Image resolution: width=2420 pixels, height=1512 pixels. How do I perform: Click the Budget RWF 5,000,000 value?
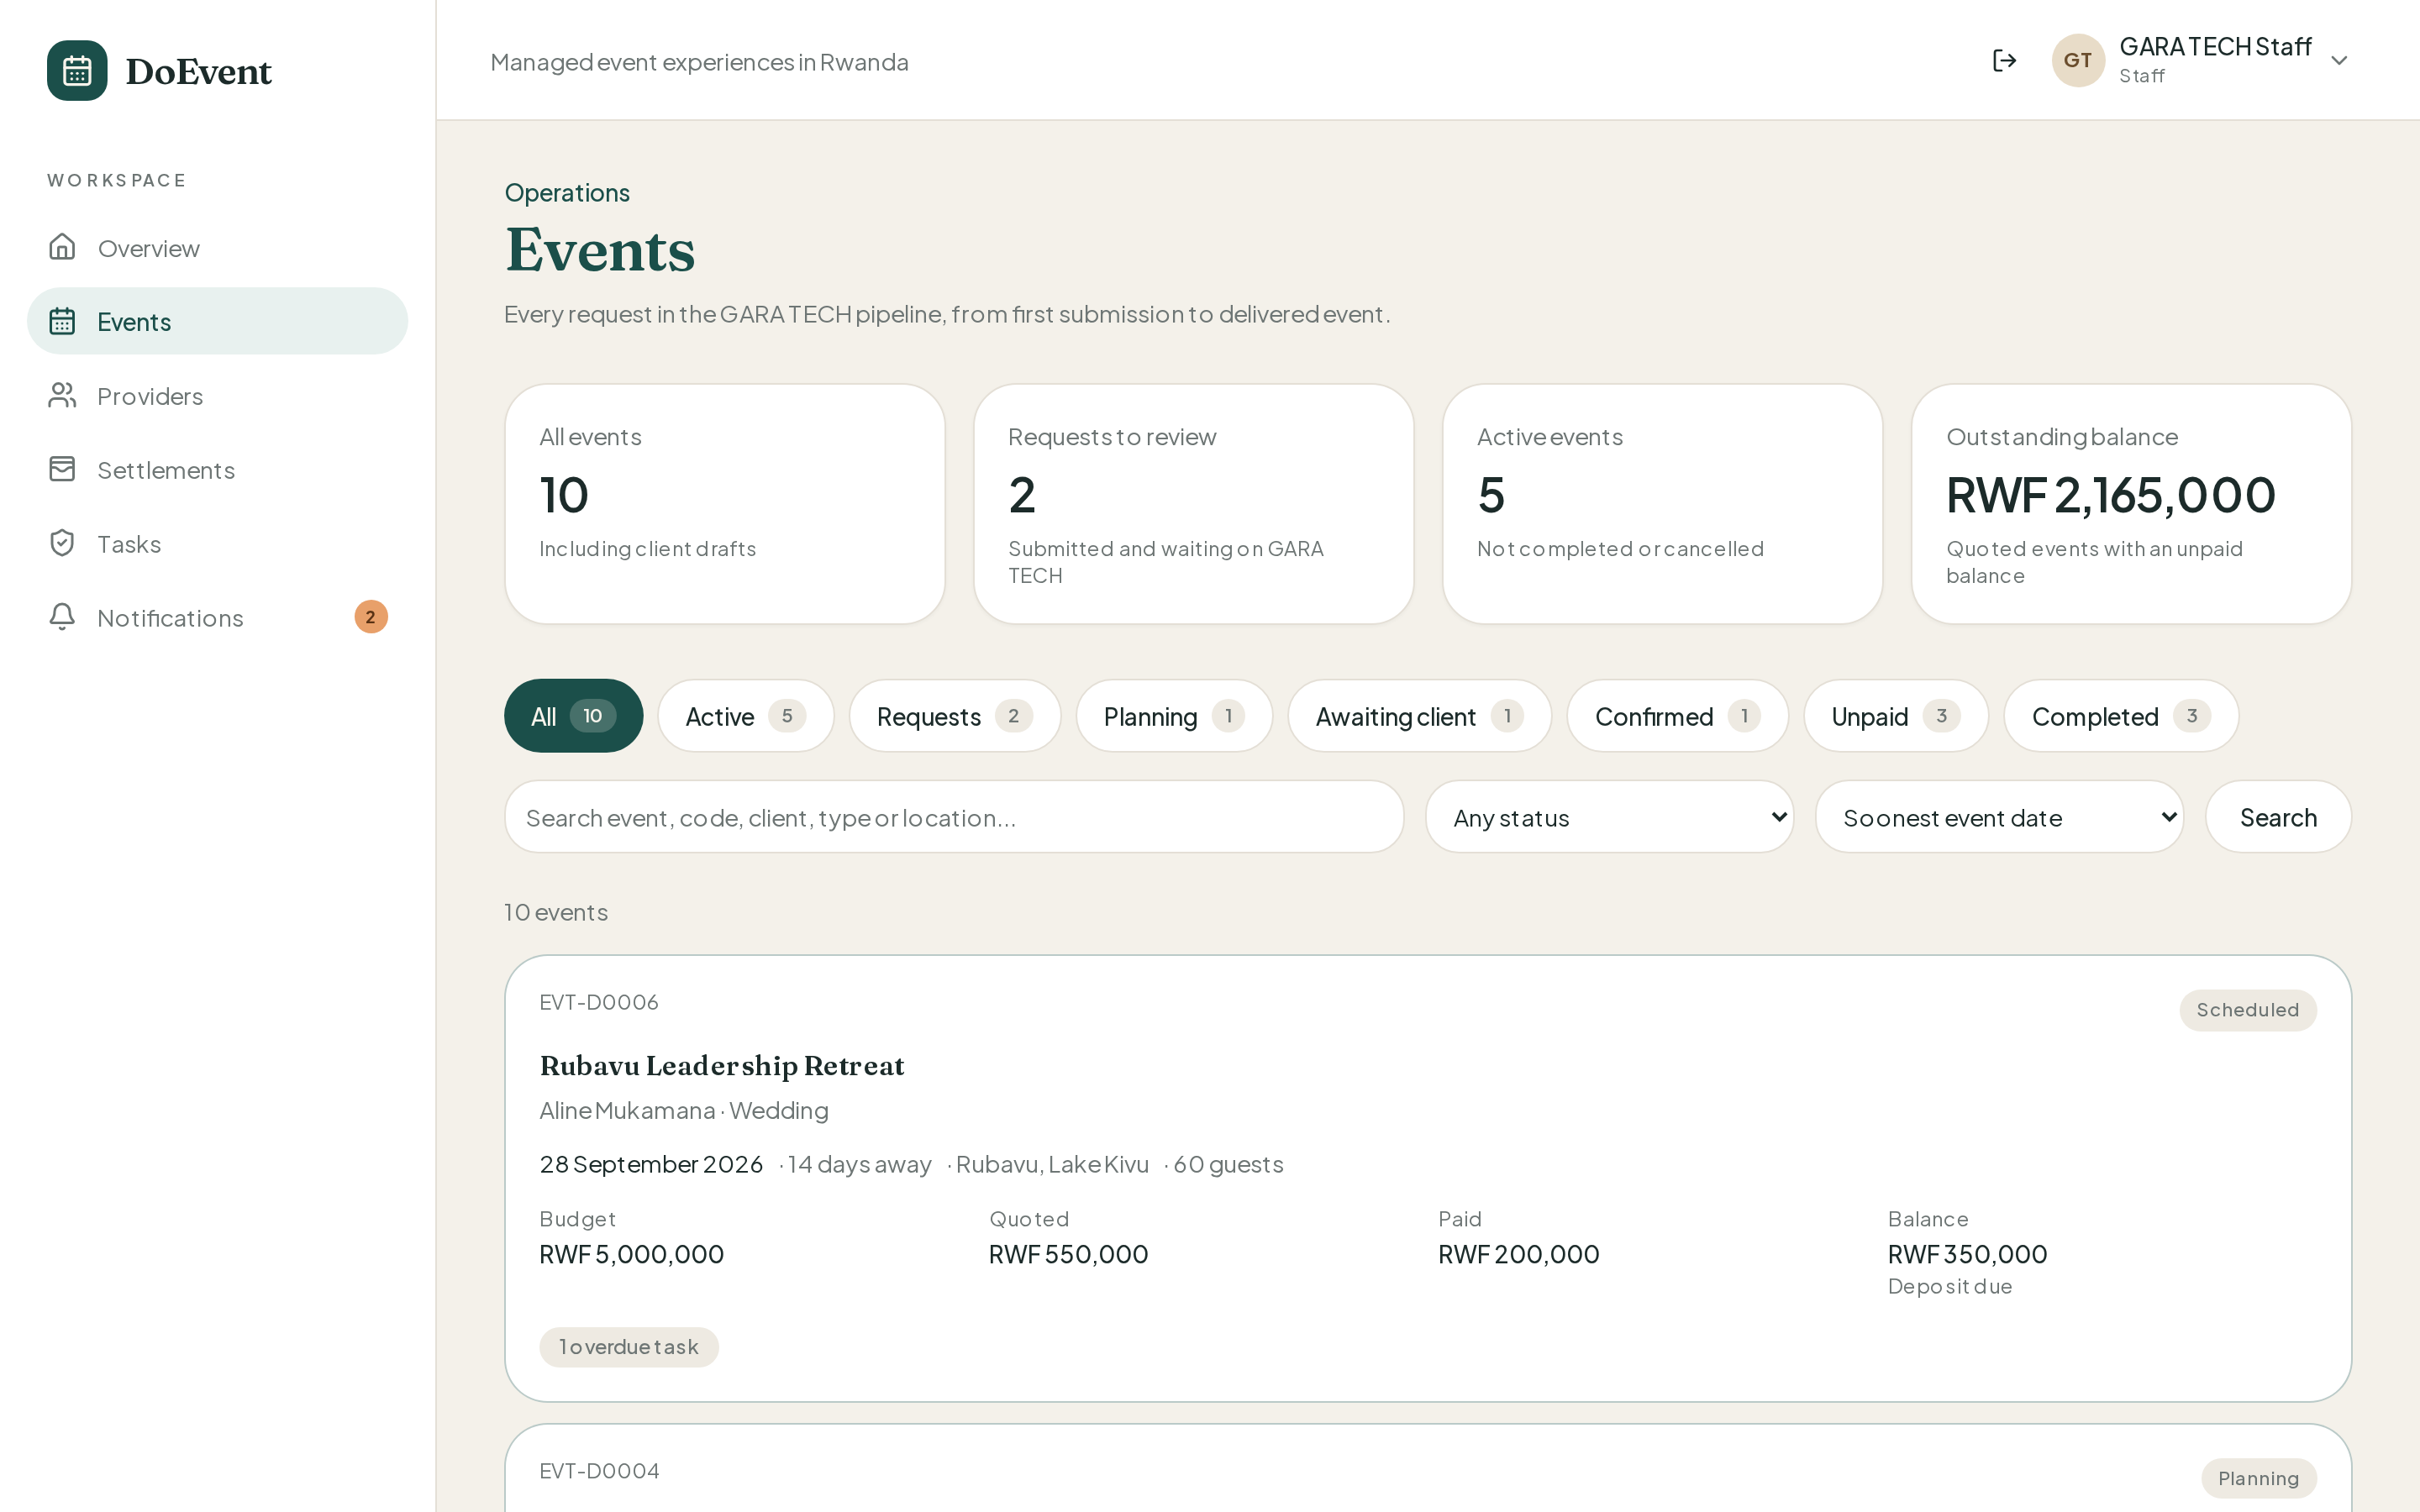pyautogui.click(x=631, y=1254)
